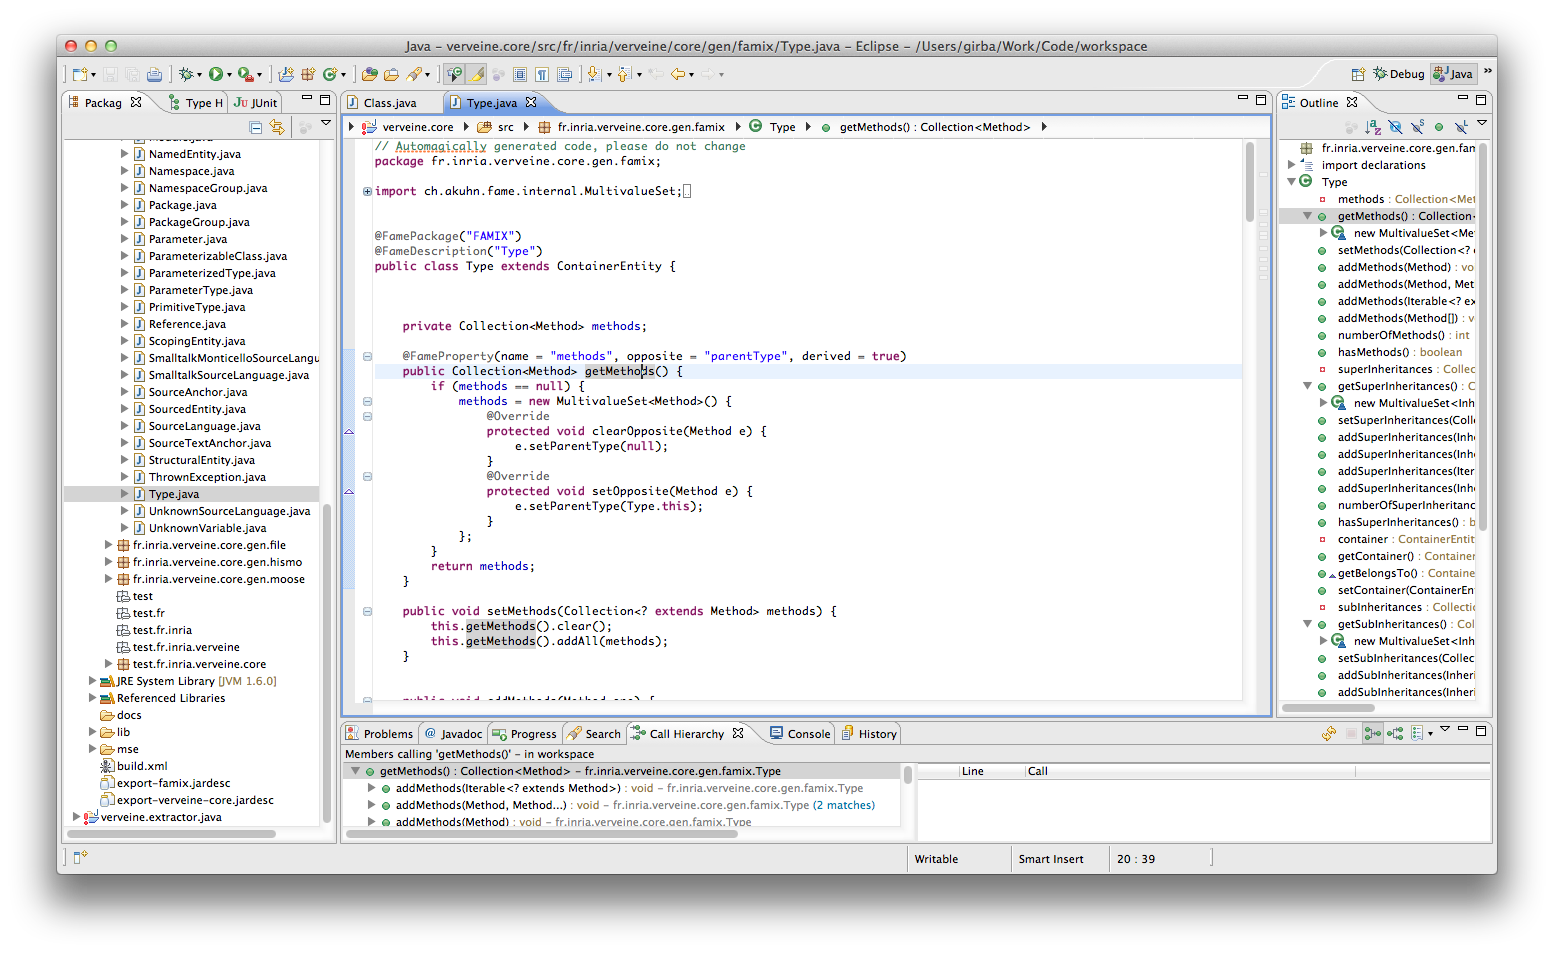Select Type.java in Package Explorer
Screen dimensions: 1554x953
[x=174, y=494]
